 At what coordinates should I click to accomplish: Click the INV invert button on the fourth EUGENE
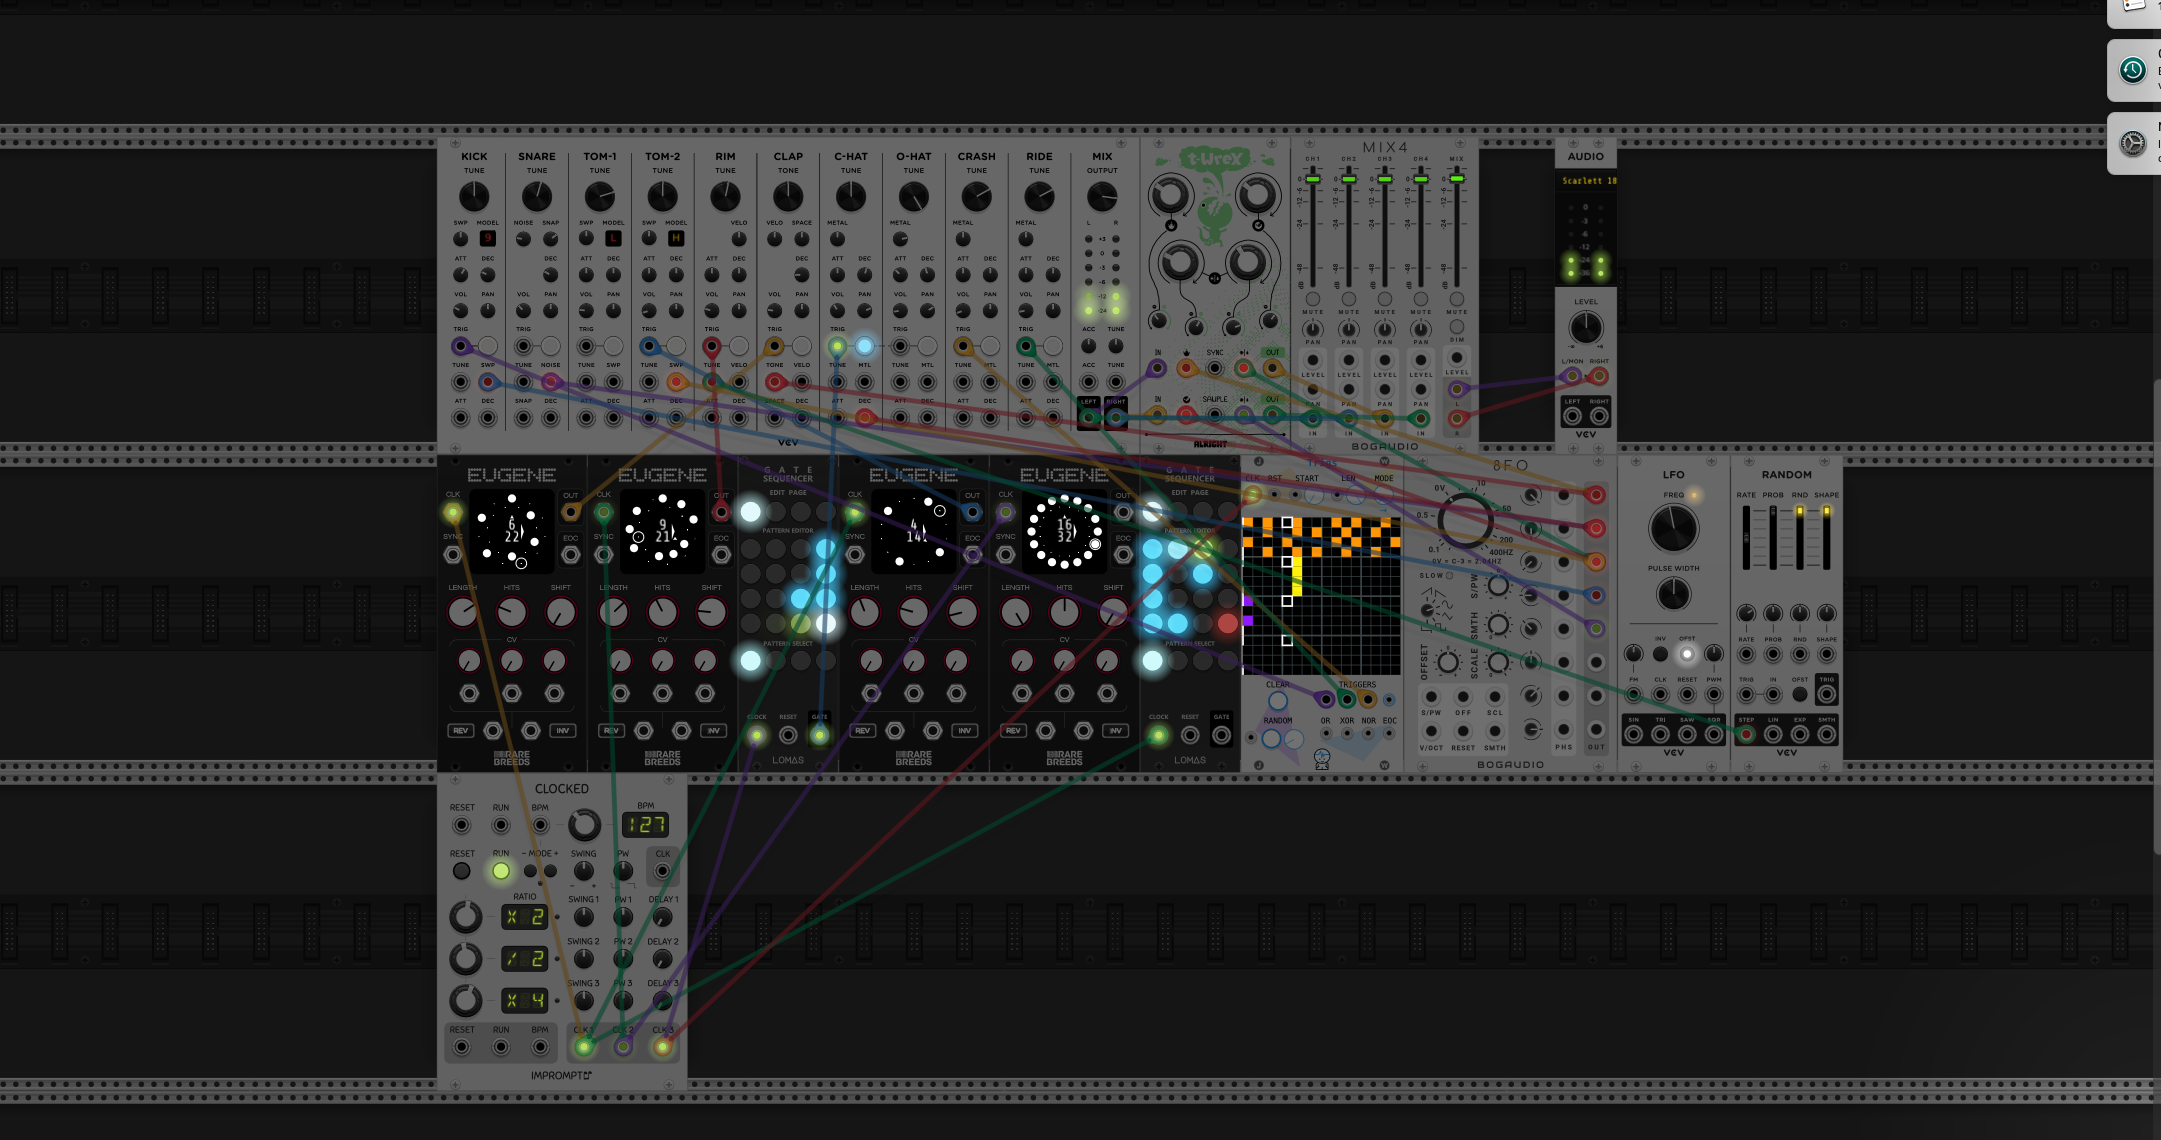click(x=1114, y=730)
